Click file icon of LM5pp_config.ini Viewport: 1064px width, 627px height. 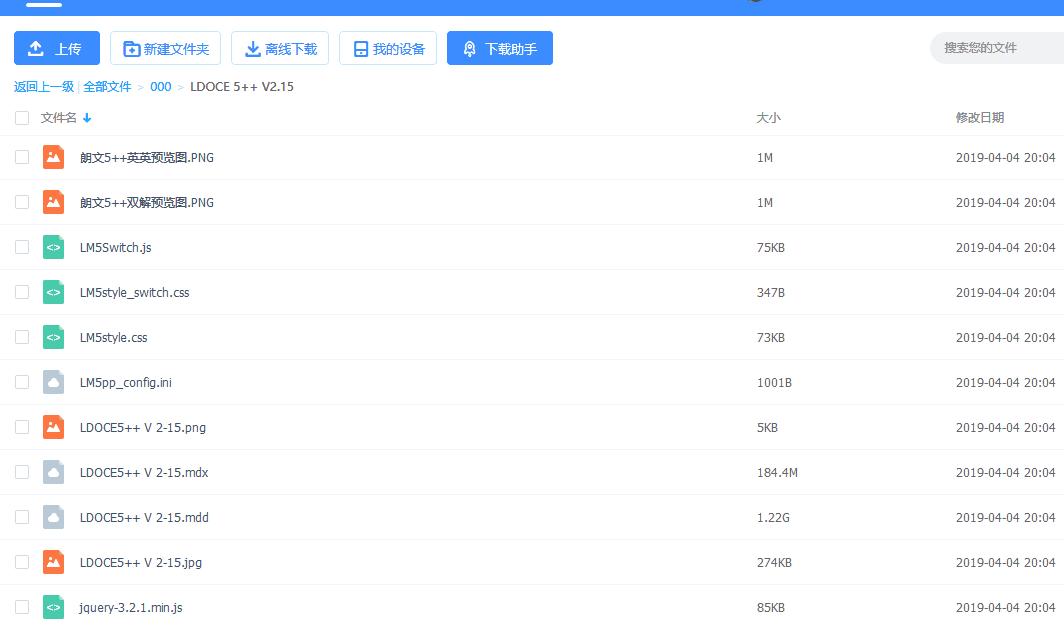point(54,382)
